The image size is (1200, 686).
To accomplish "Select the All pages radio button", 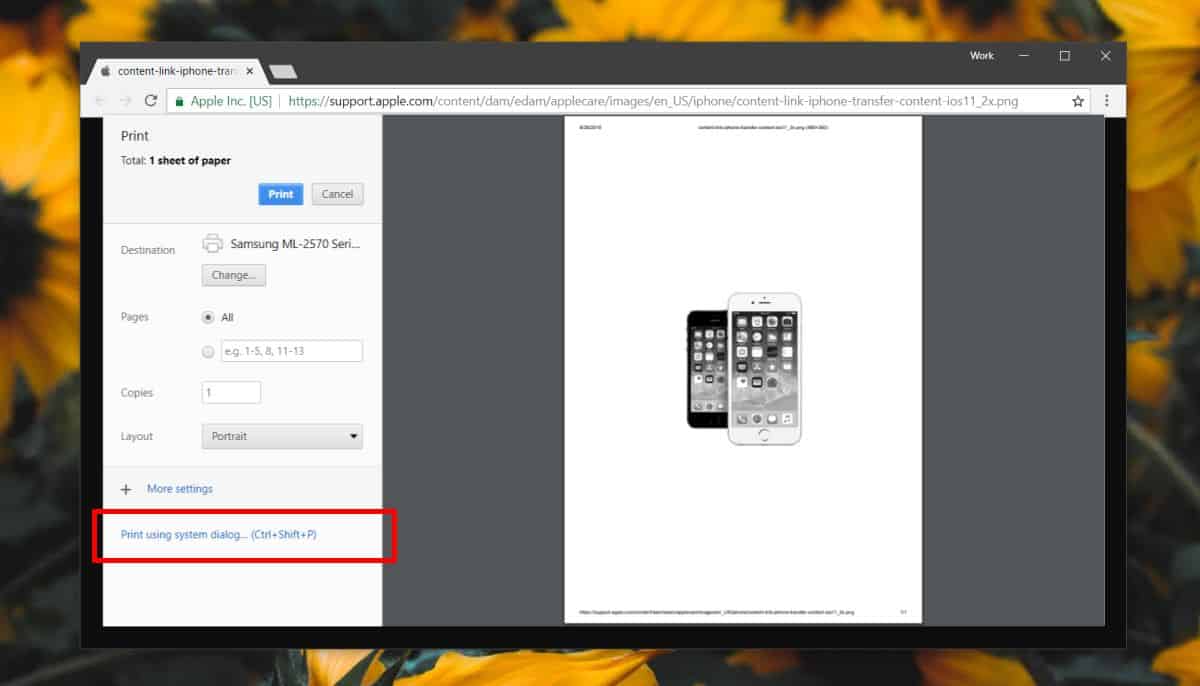I will (208, 317).
